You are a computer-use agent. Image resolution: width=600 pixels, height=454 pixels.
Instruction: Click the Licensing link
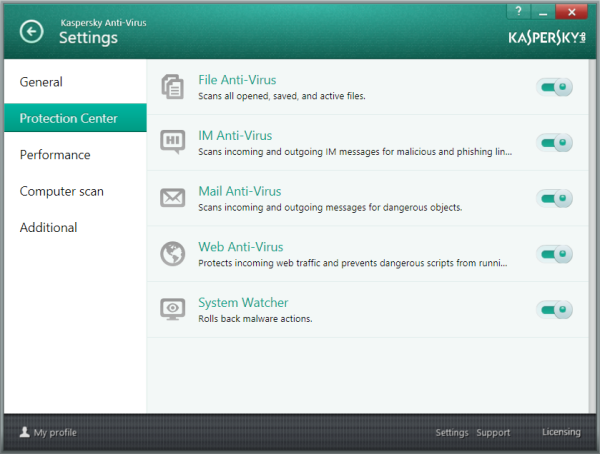[561, 432]
